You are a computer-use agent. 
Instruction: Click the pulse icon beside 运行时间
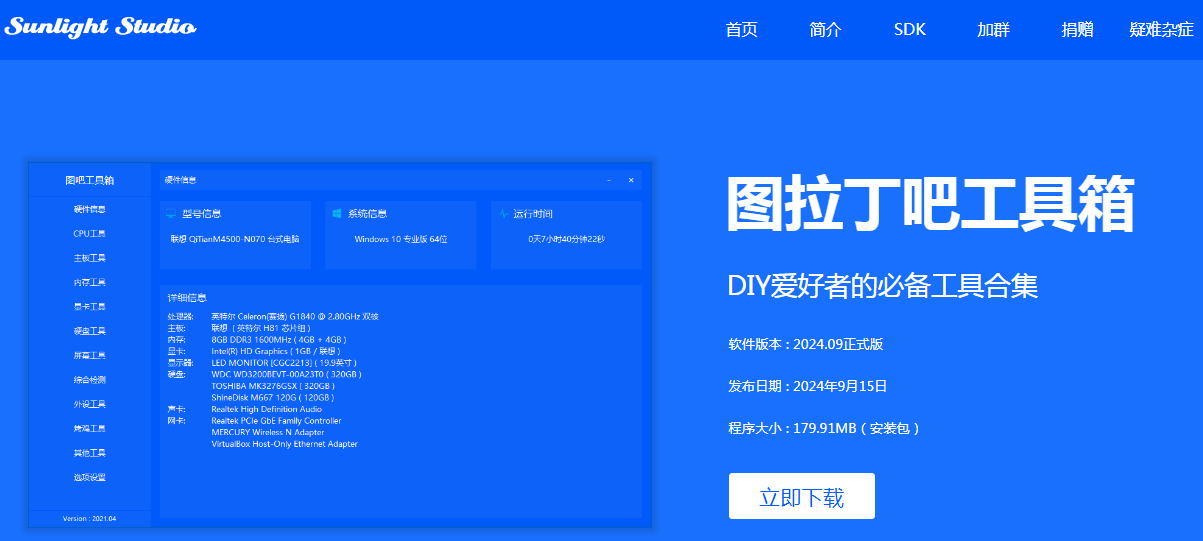tap(503, 214)
